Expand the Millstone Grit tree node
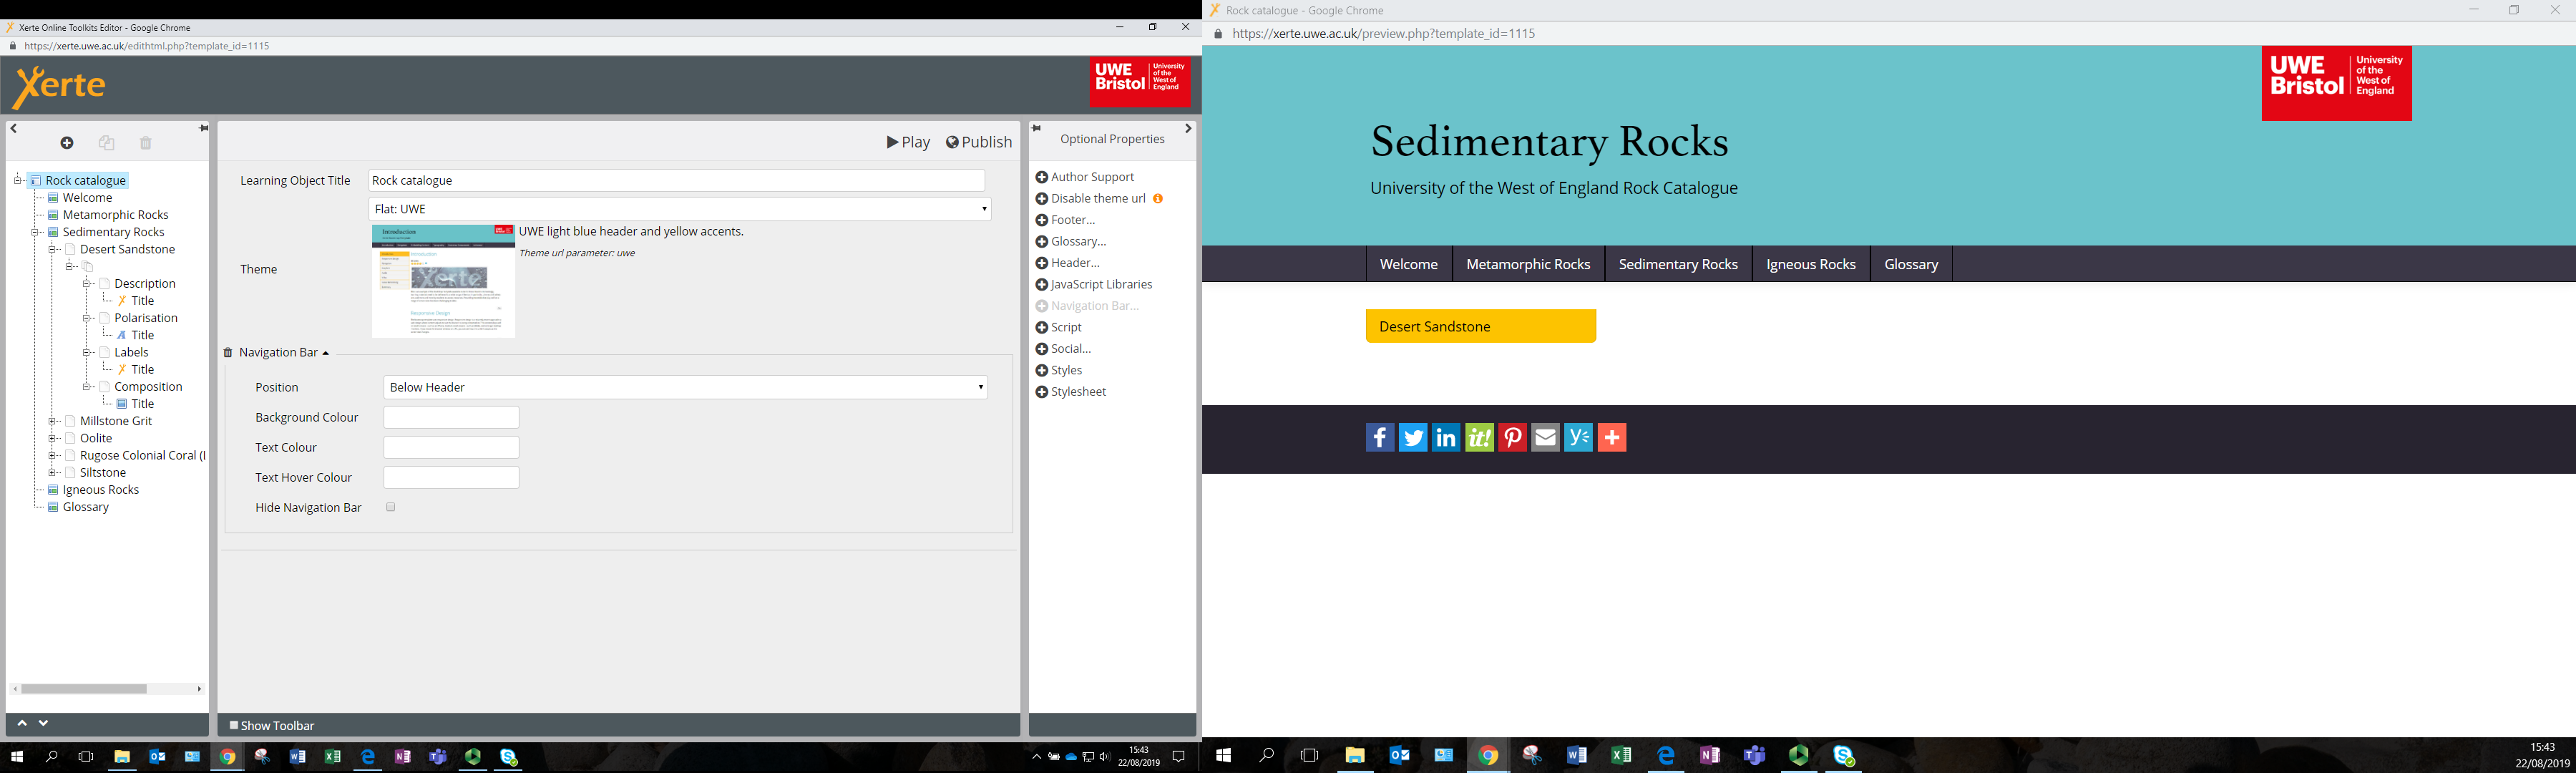Viewport: 2576px width, 773px height. pyautogui.click(x=52, y=421)
